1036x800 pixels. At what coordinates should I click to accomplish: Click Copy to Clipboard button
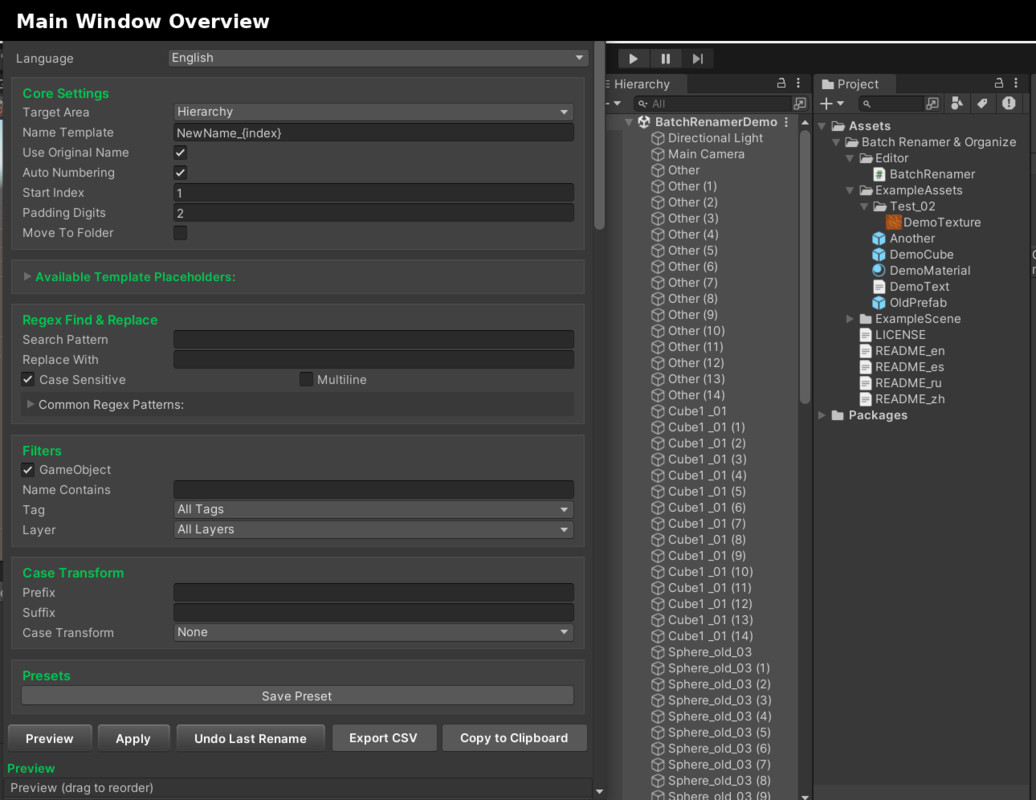pos(514,738)
